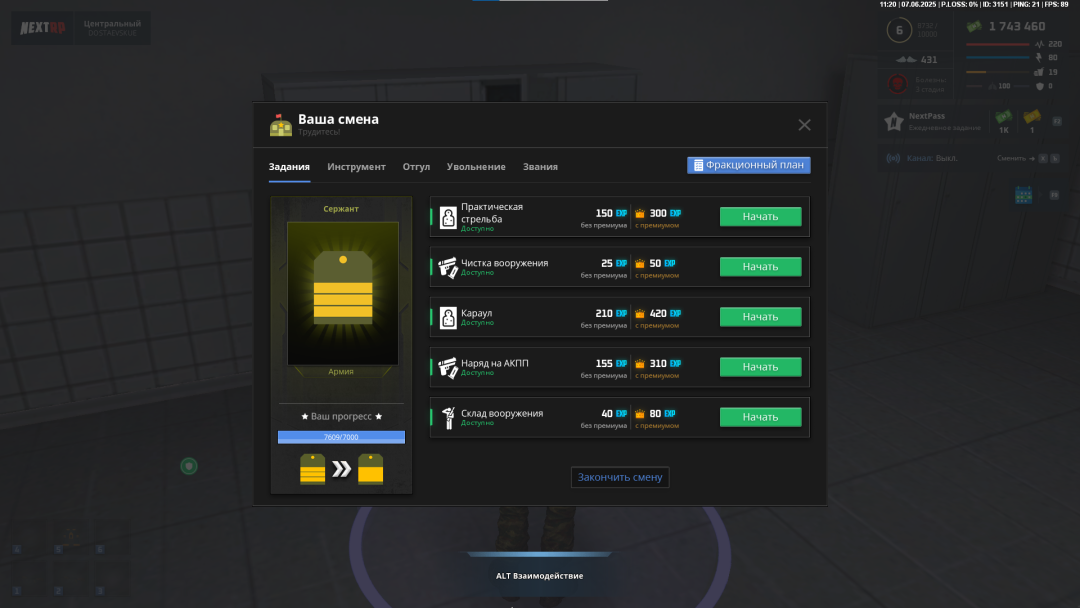Select the Отгул tab
The height and width of the screenshot is (608, 1080).
416,167
